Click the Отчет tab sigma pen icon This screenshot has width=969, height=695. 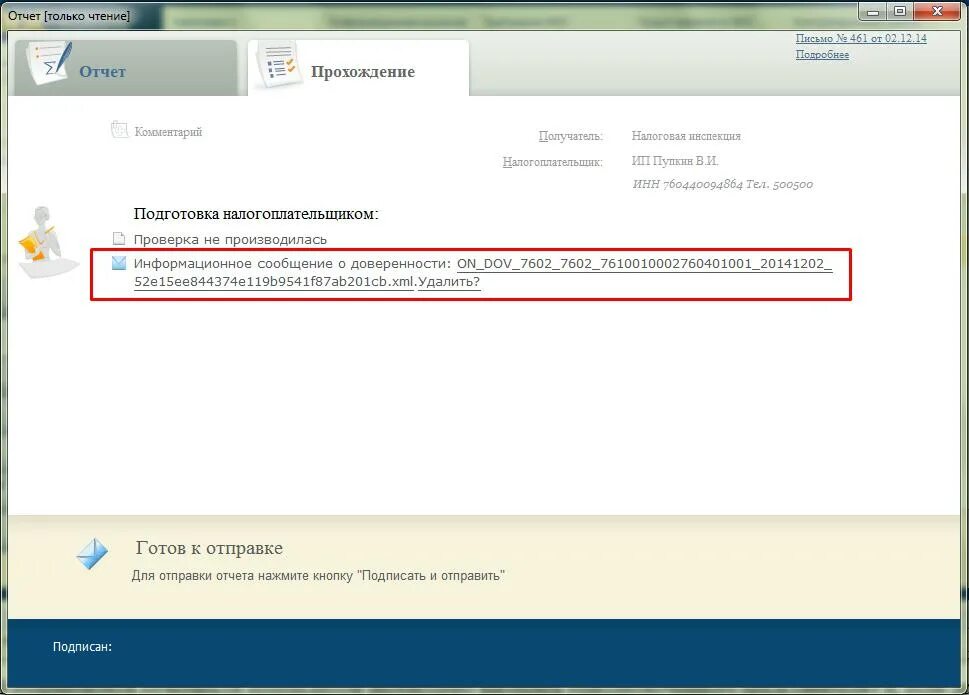pyautogui.click(x=48, y=64)
